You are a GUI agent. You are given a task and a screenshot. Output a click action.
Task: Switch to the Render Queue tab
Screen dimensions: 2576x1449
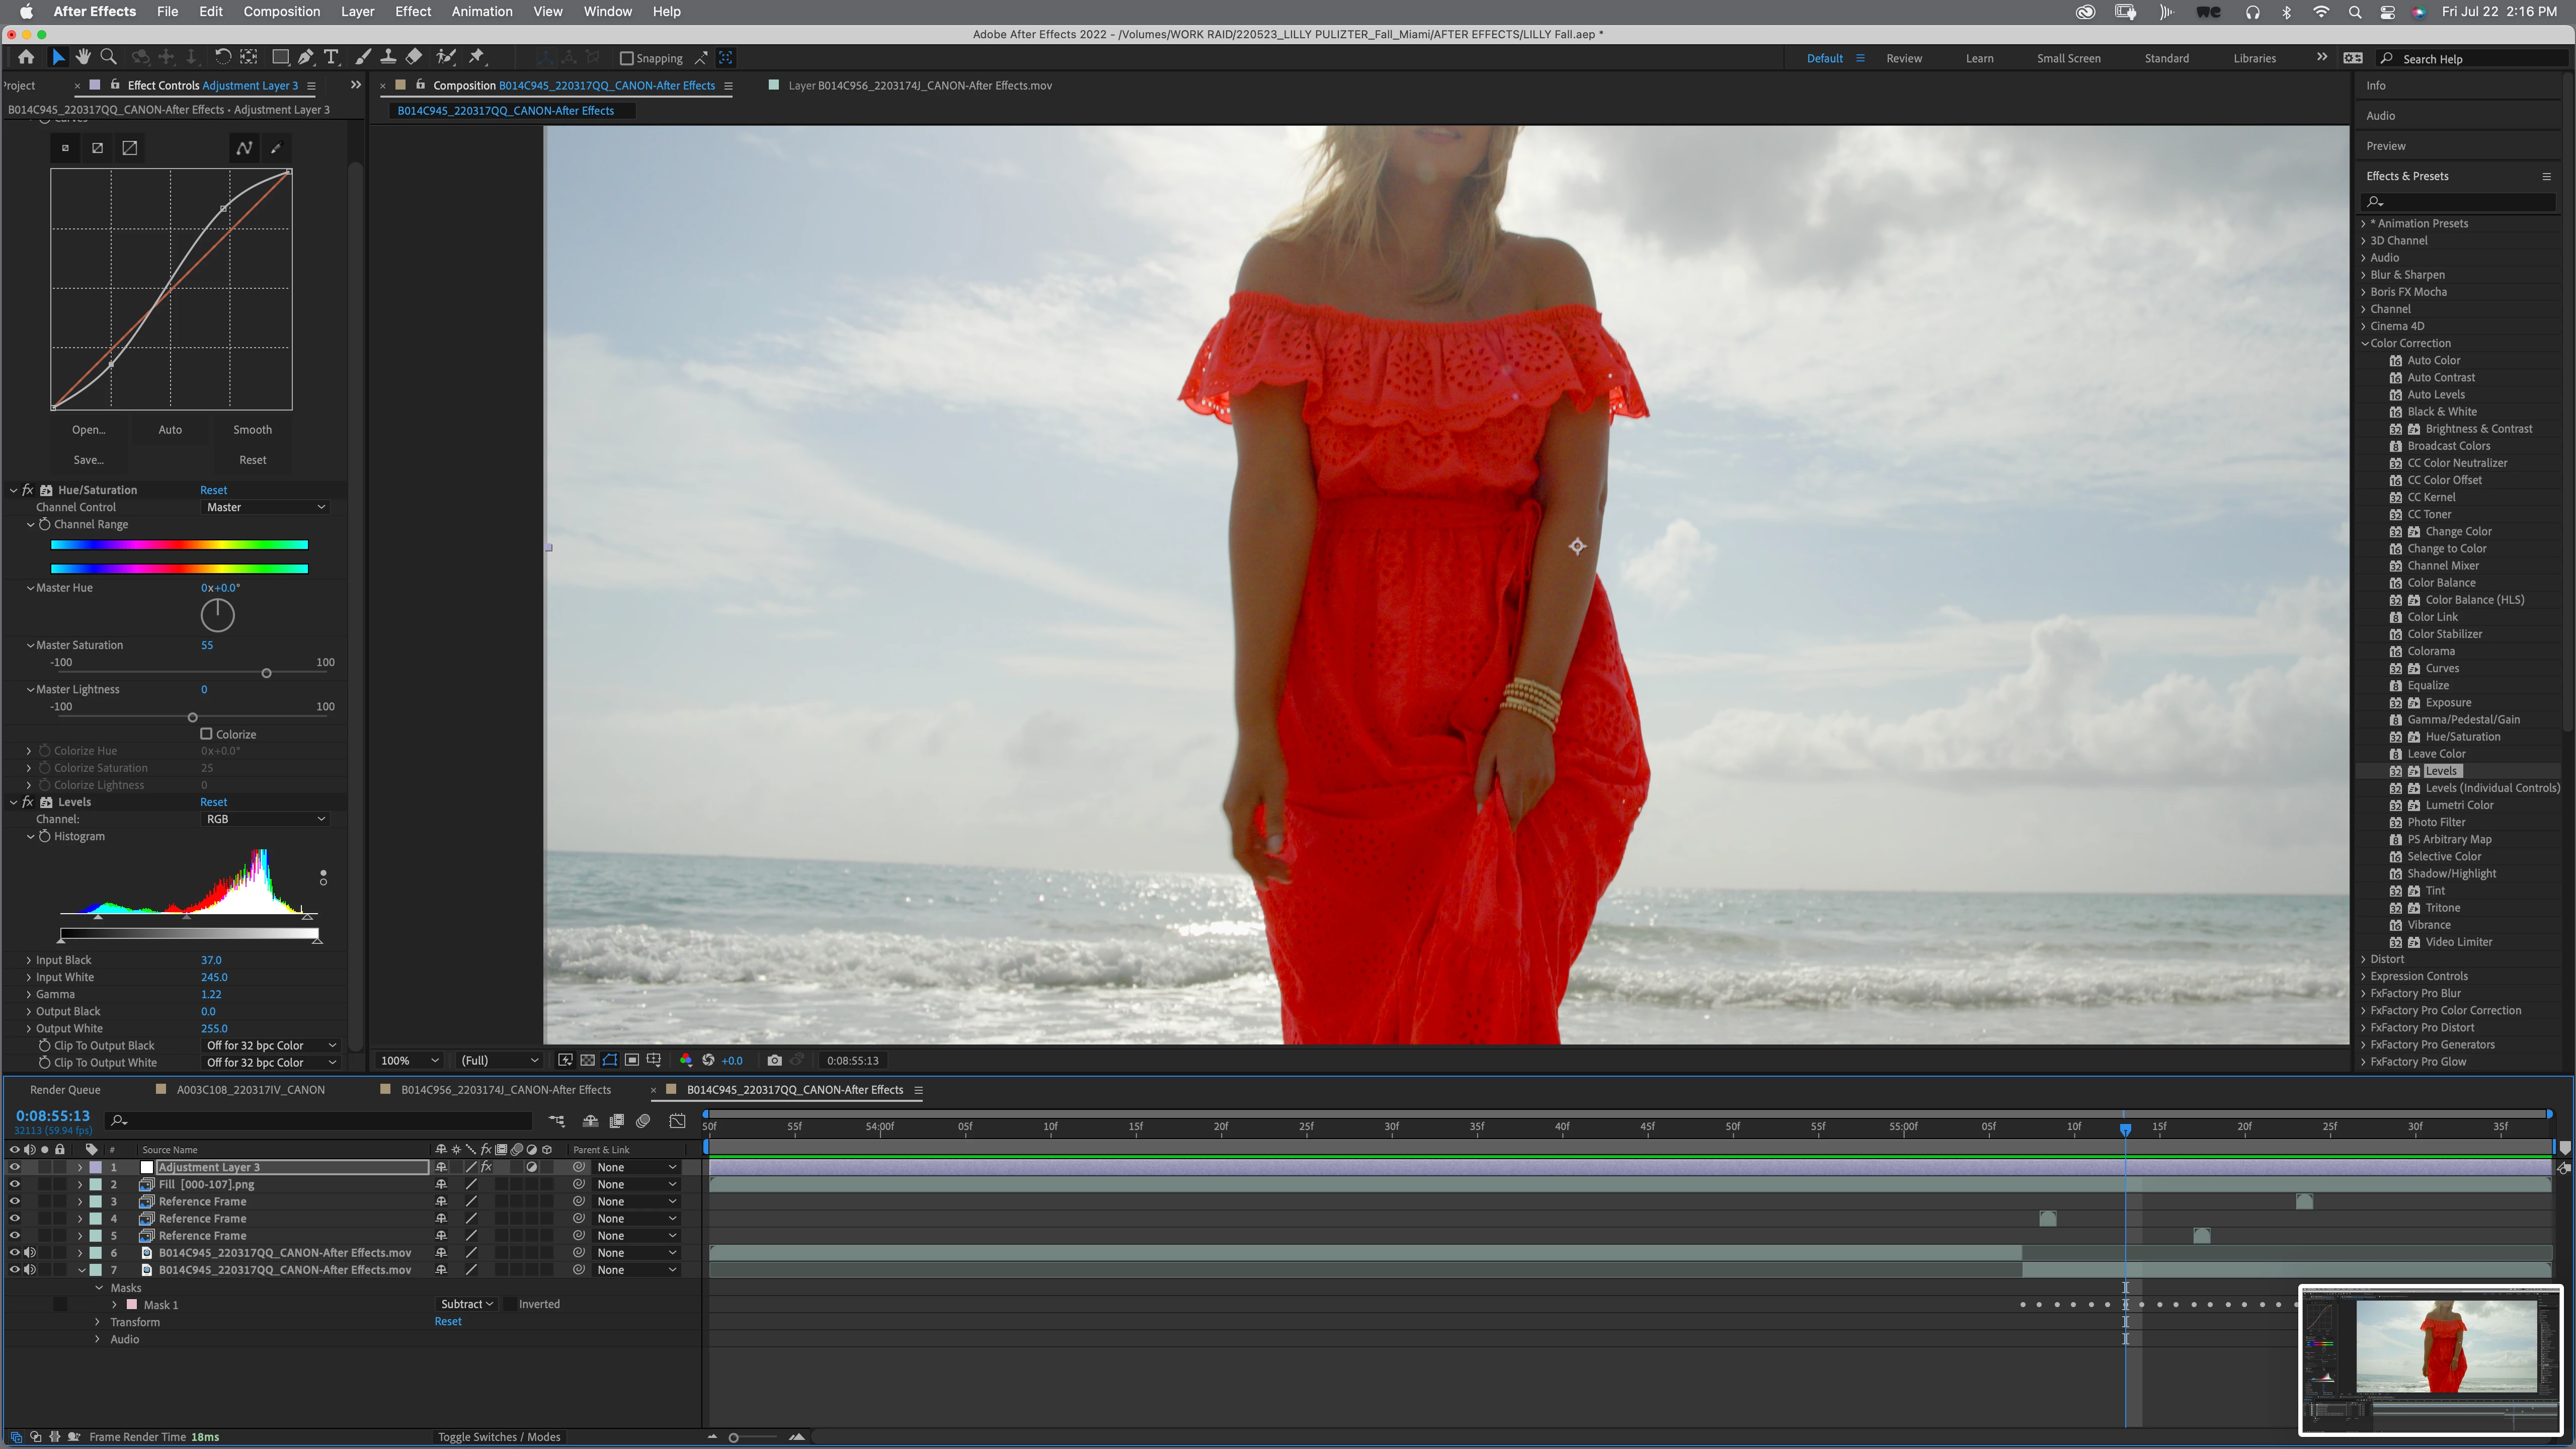click(65, 1089)
